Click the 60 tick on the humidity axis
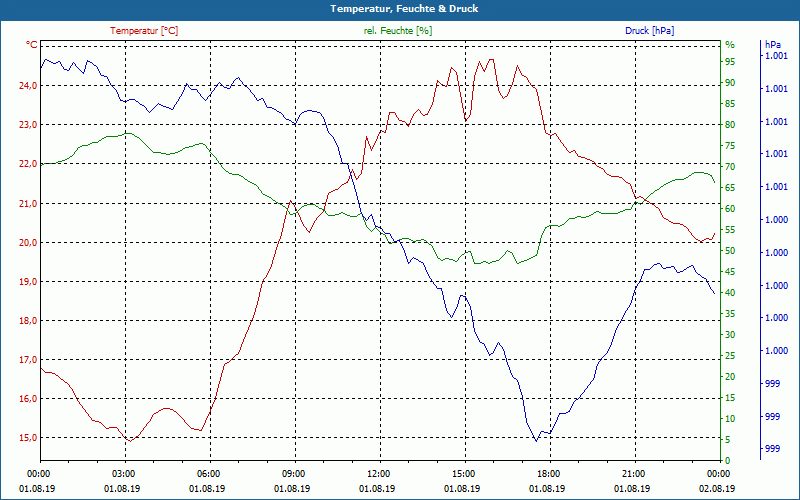Screen dimensions: 800x500 coord(730,209)
